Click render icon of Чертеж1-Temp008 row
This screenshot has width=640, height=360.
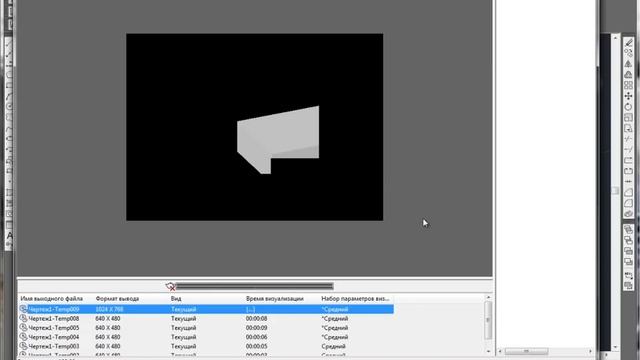coord(23,318)
